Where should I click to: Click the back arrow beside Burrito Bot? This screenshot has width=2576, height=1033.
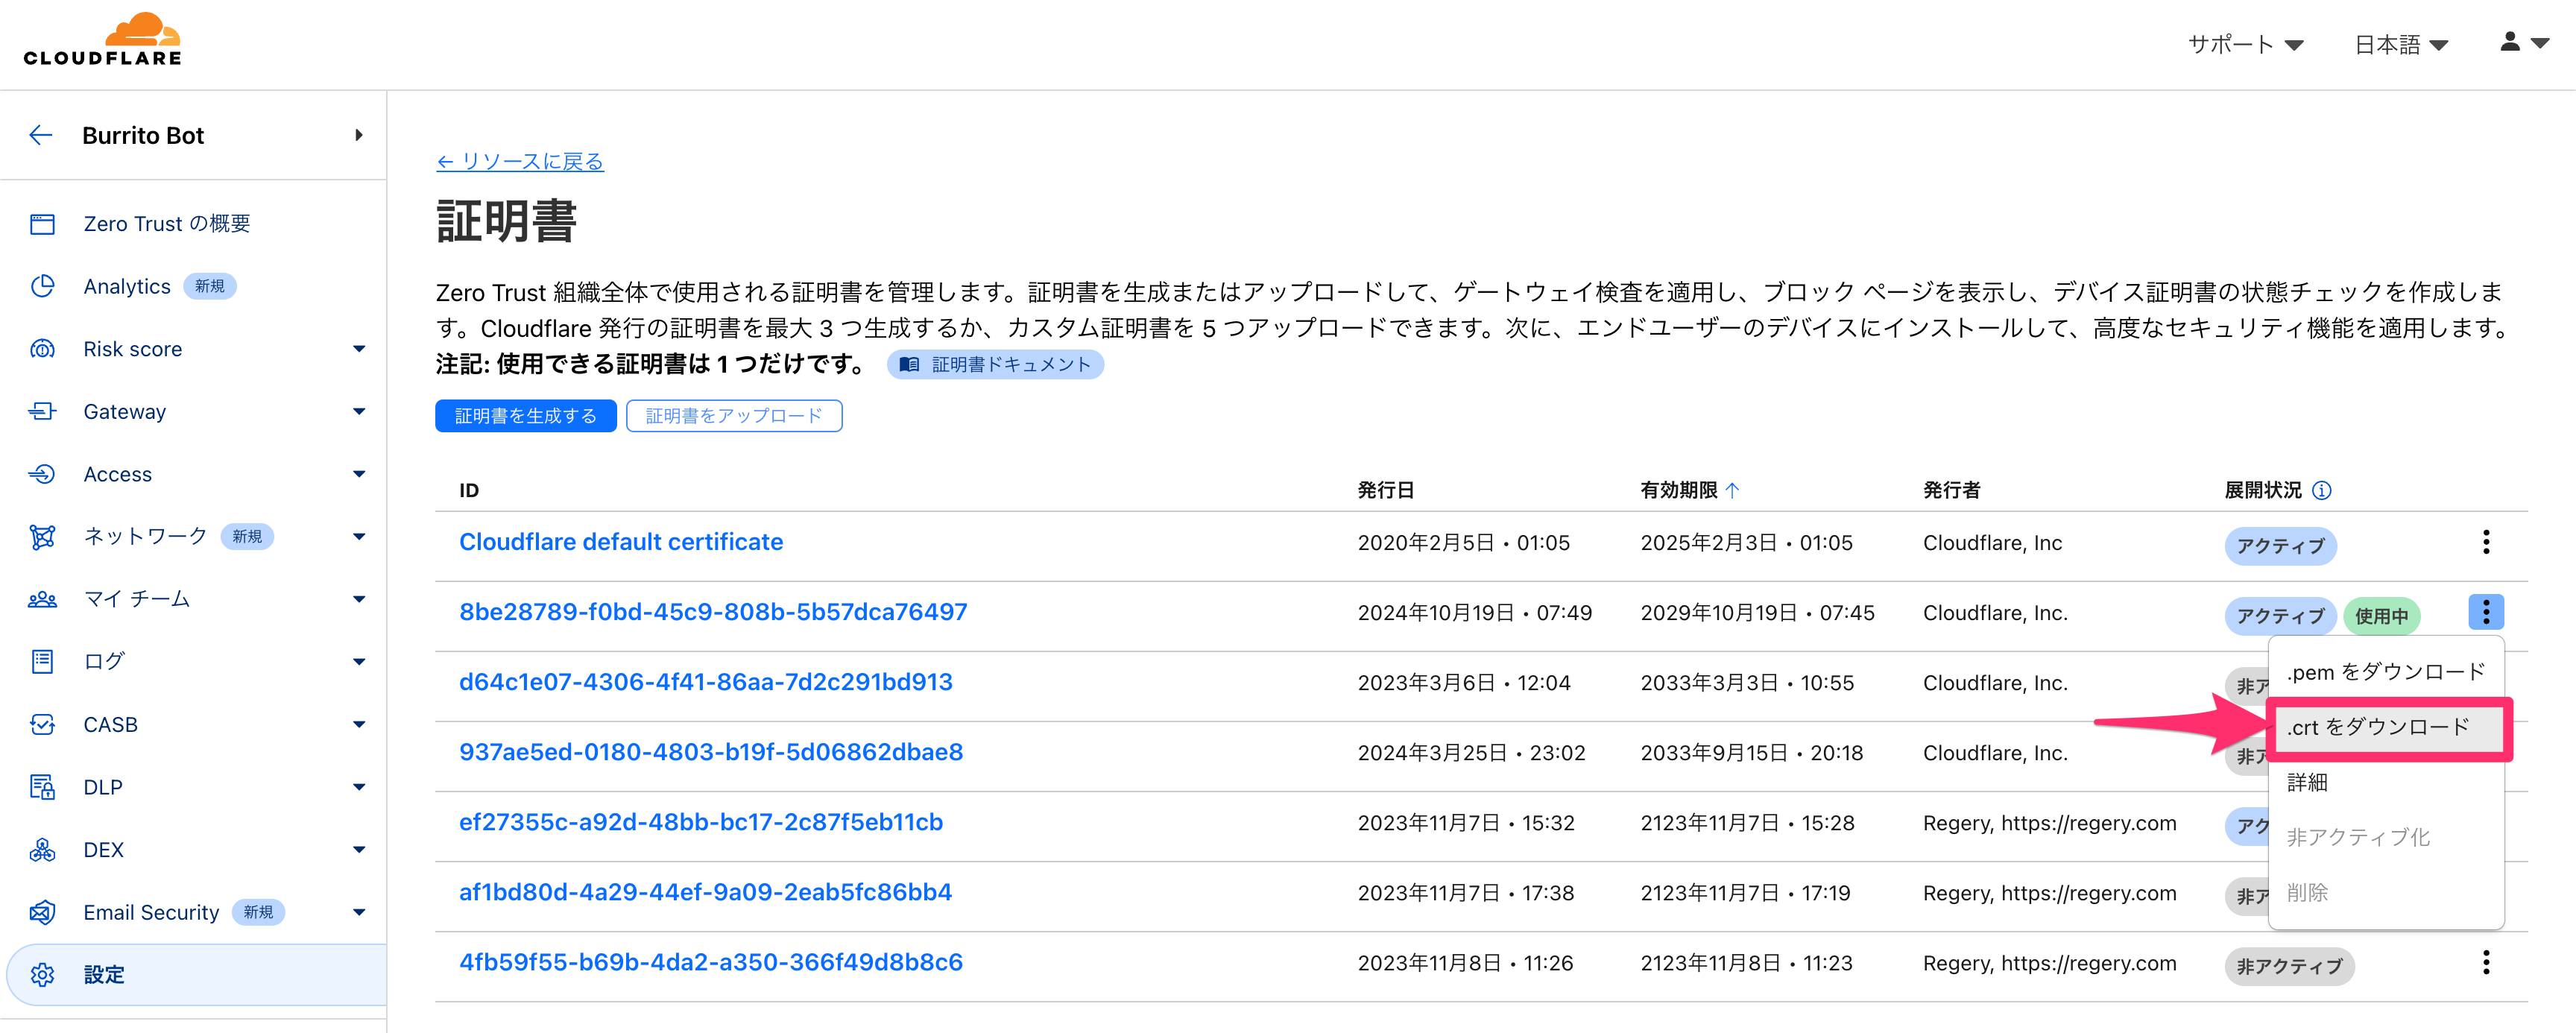41,135
